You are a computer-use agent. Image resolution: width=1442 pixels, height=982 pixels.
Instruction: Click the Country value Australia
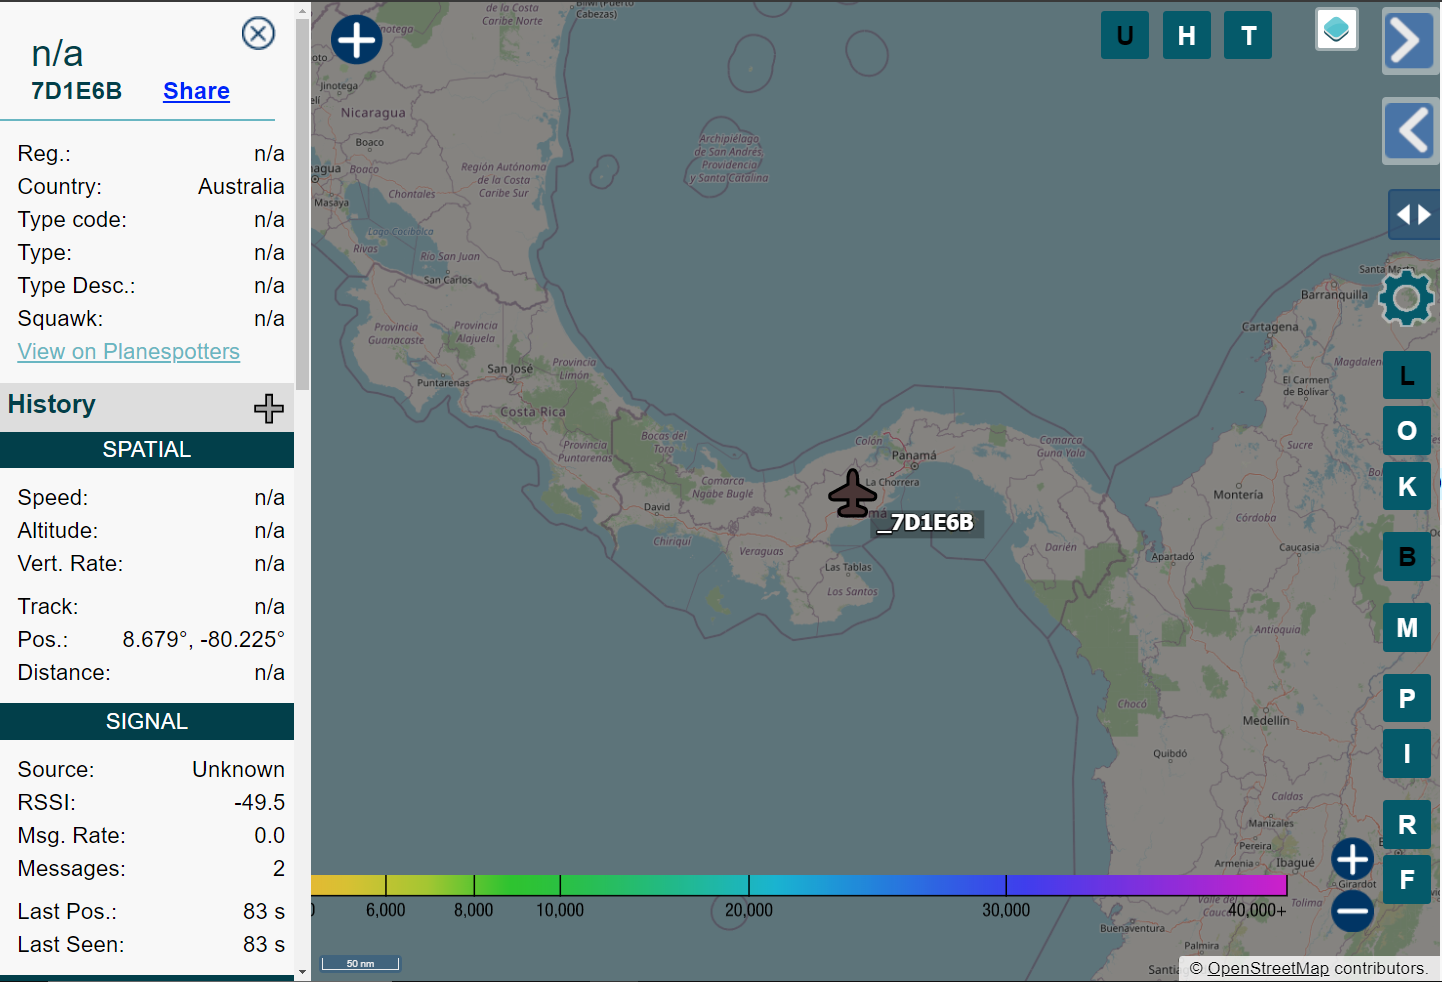tap(241, 187)
